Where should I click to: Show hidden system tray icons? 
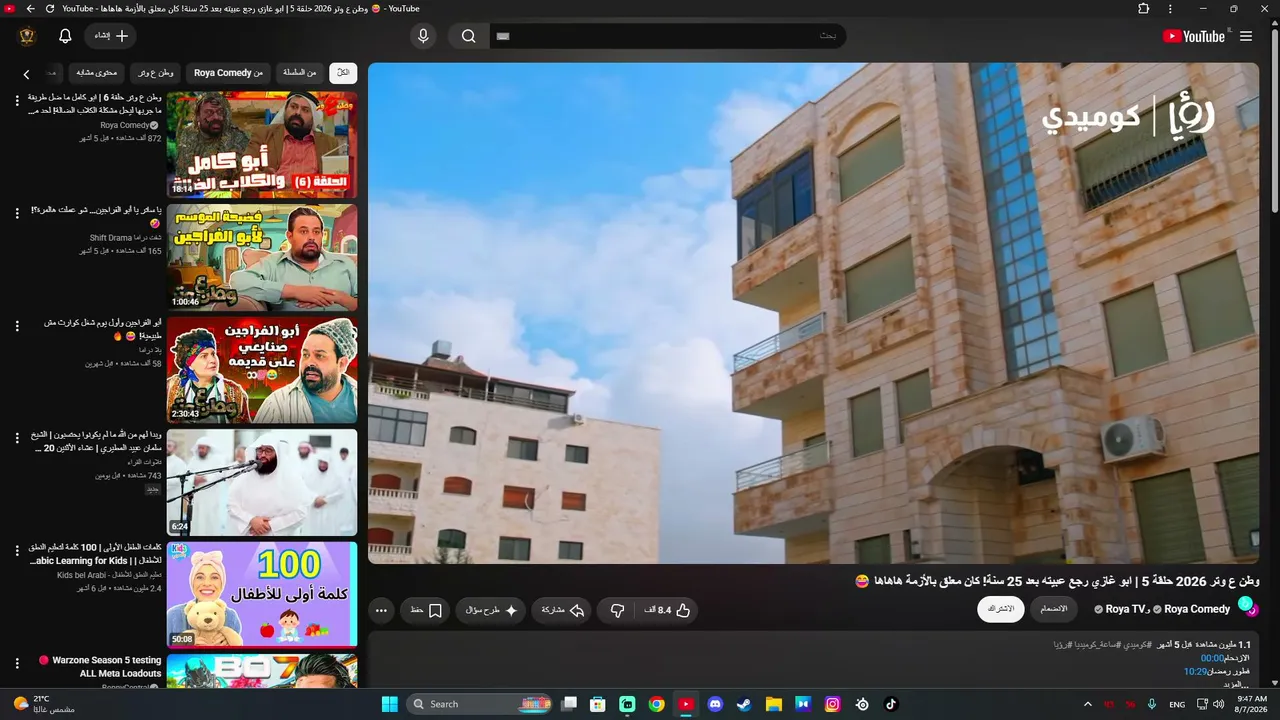pos(1088,704)
